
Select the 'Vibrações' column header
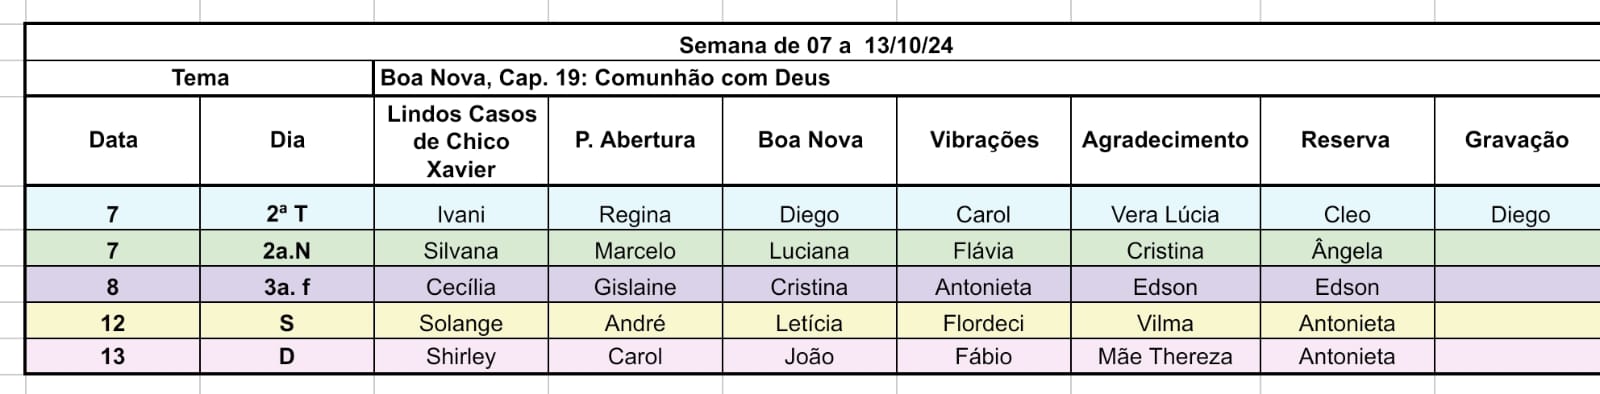(984, 140)
